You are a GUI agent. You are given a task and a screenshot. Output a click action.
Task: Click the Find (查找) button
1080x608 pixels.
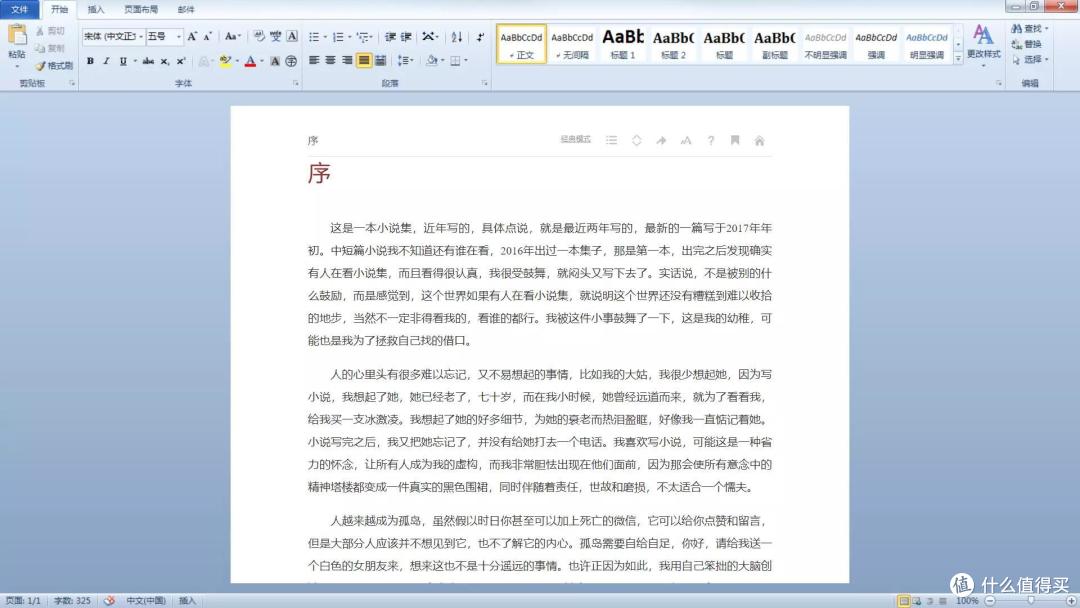coord(1030,28)
